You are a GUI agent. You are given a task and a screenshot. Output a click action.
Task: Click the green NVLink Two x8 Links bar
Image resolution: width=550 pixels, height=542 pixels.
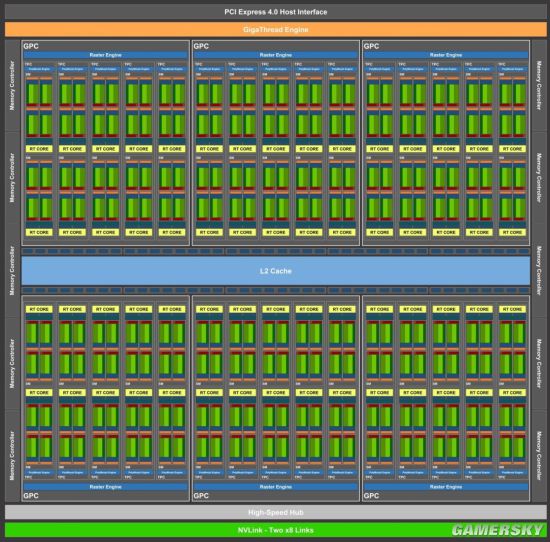point(275,530)
